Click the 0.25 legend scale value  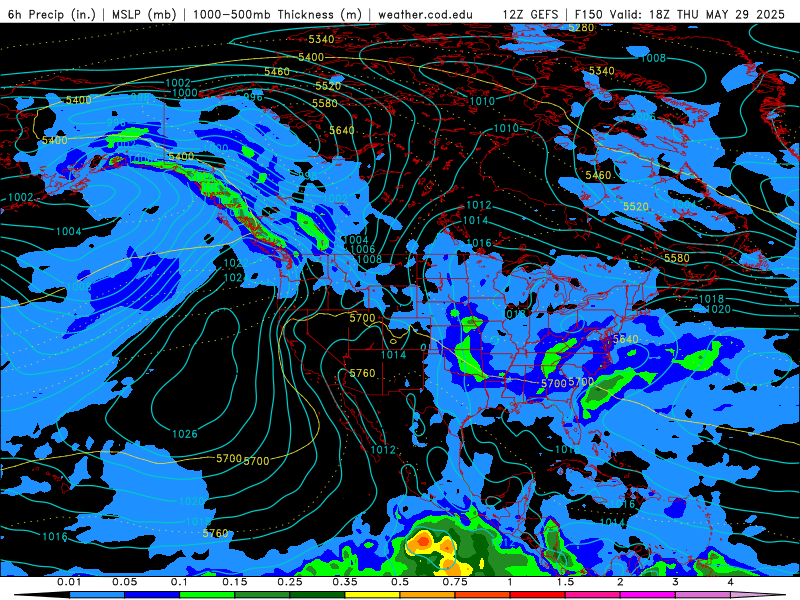click(x=290, y=582)
